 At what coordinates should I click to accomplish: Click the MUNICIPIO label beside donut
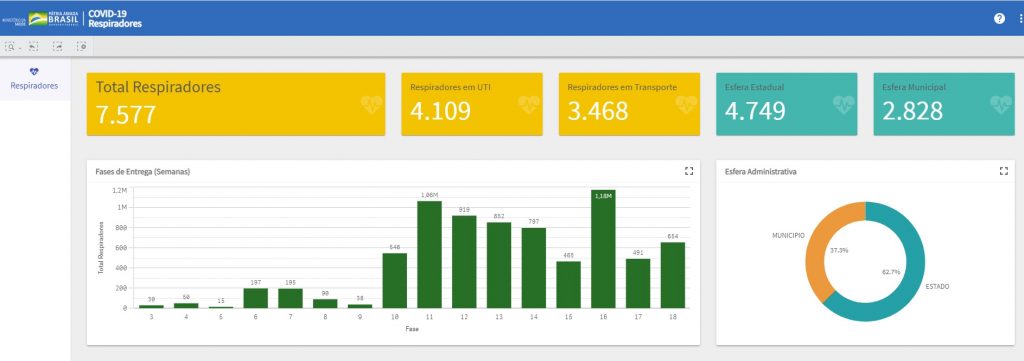tap(788, 235)
